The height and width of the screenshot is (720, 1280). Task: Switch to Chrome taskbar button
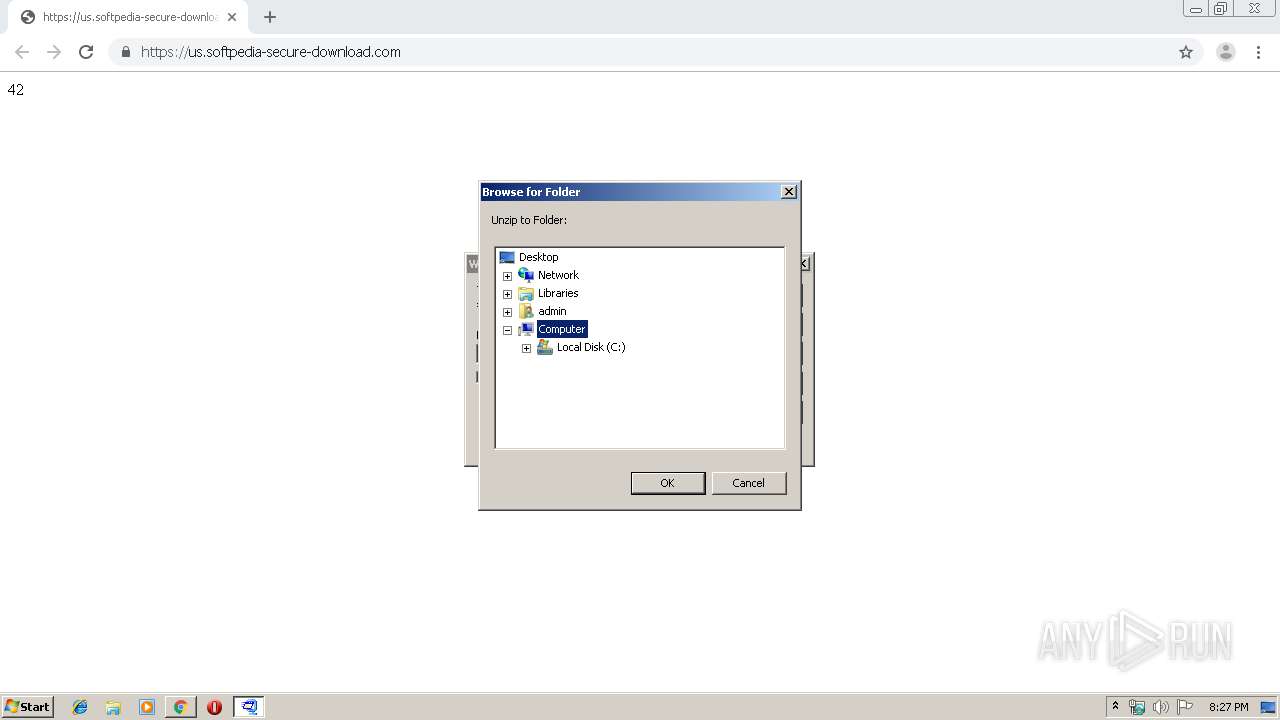(x=180, y=707)
